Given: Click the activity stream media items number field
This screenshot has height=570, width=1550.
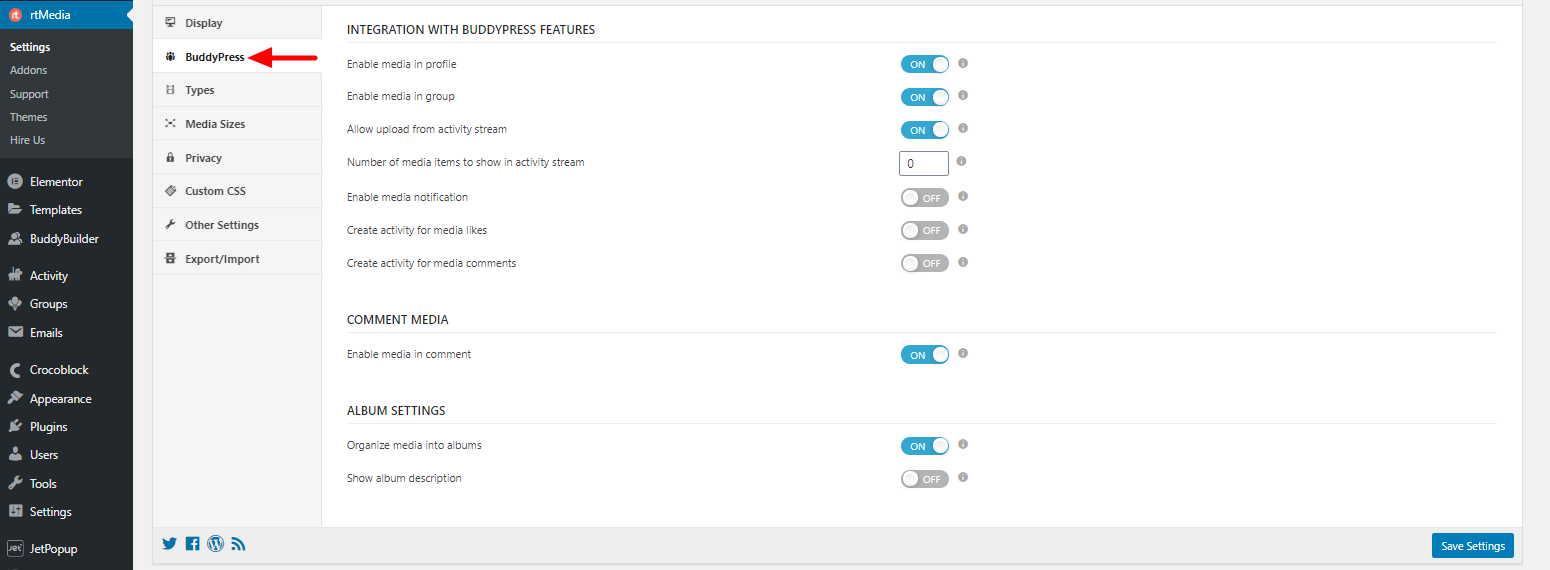Looking at the screenshot, I should tap(923, 163).
